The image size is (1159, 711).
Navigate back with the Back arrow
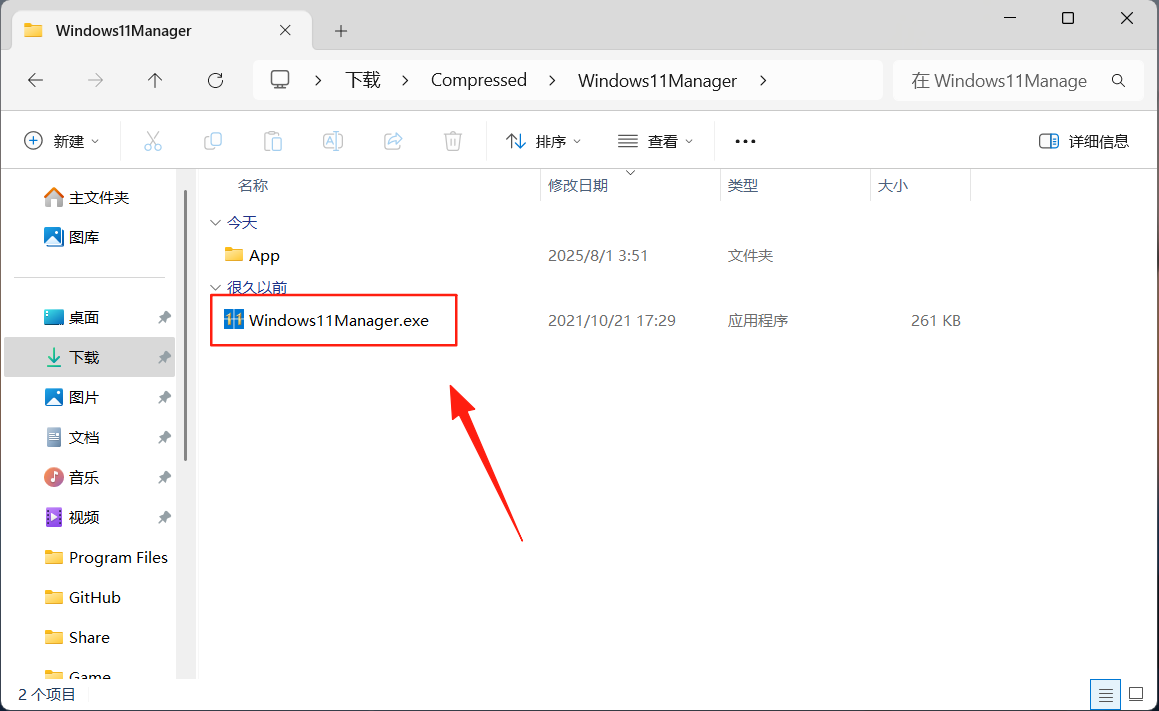[36, 80]
